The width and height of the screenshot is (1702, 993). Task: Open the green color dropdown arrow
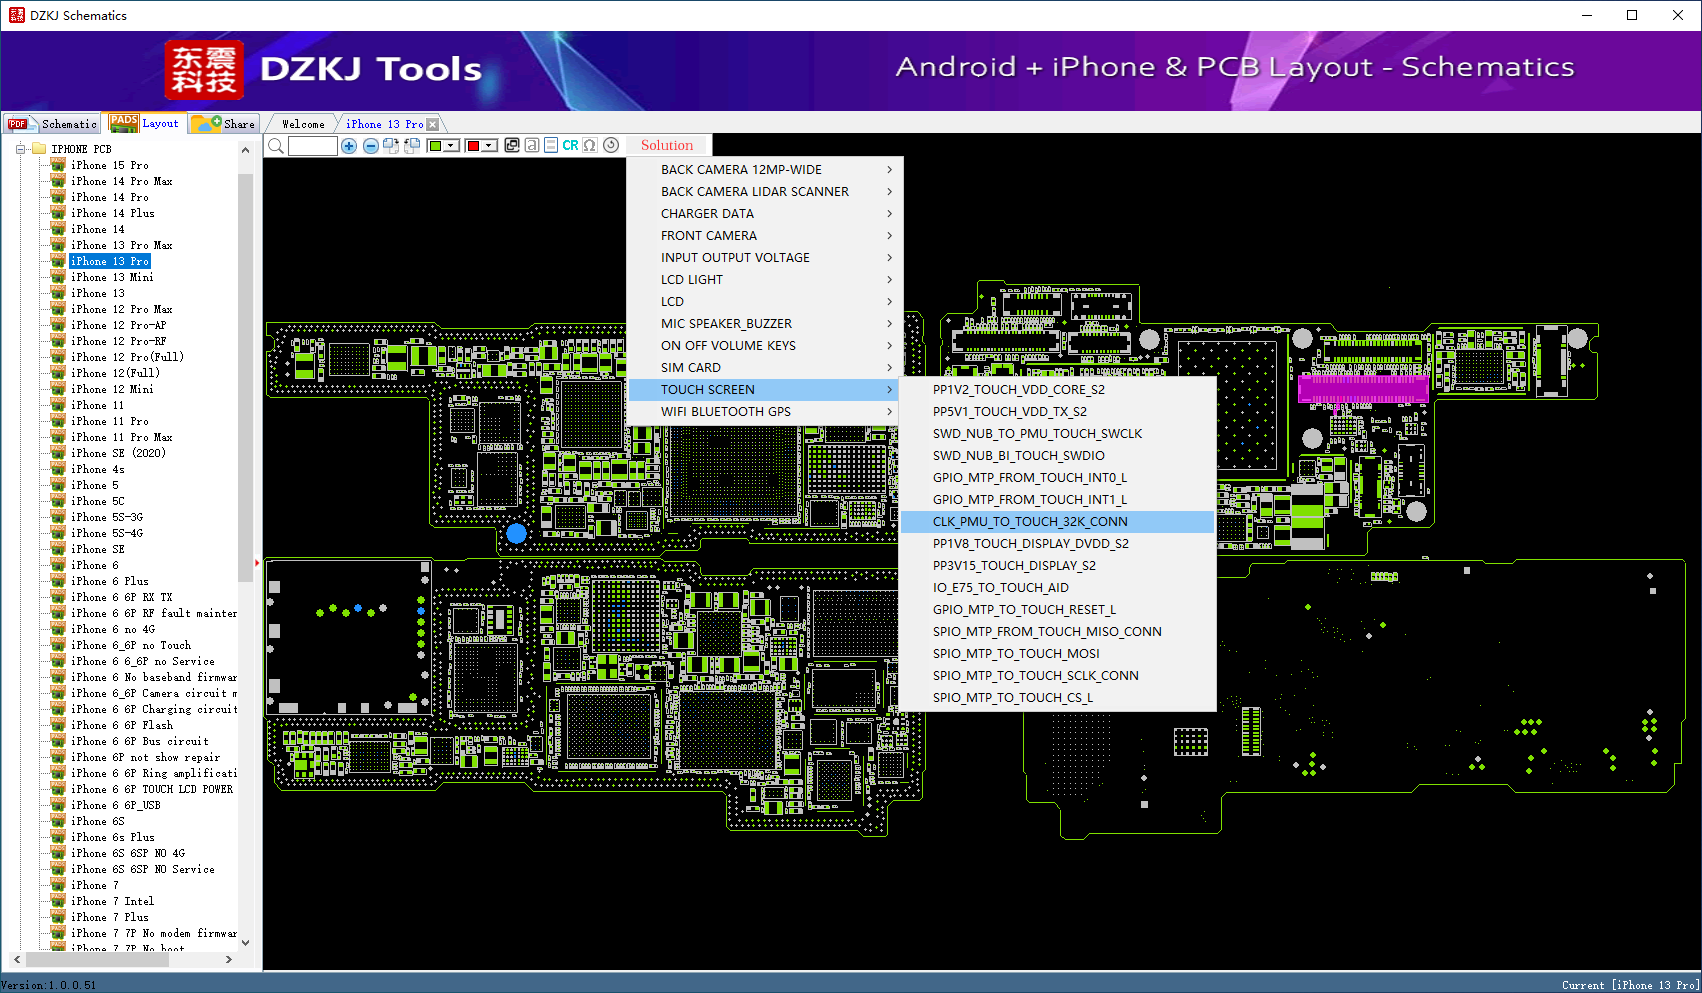click(x=452, y=146)
